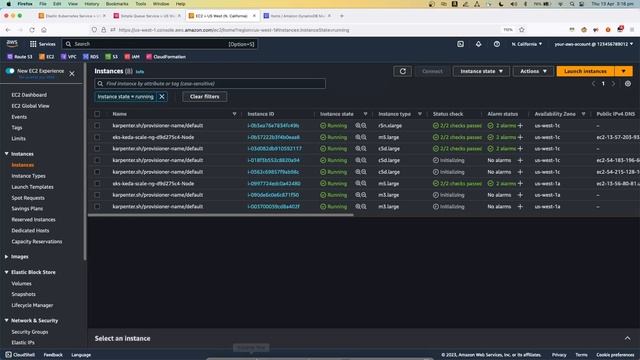Image resolution: width=640 pixels, height=360 pixels.
Task: Open Firefox Tools menu
Action: 141,4
